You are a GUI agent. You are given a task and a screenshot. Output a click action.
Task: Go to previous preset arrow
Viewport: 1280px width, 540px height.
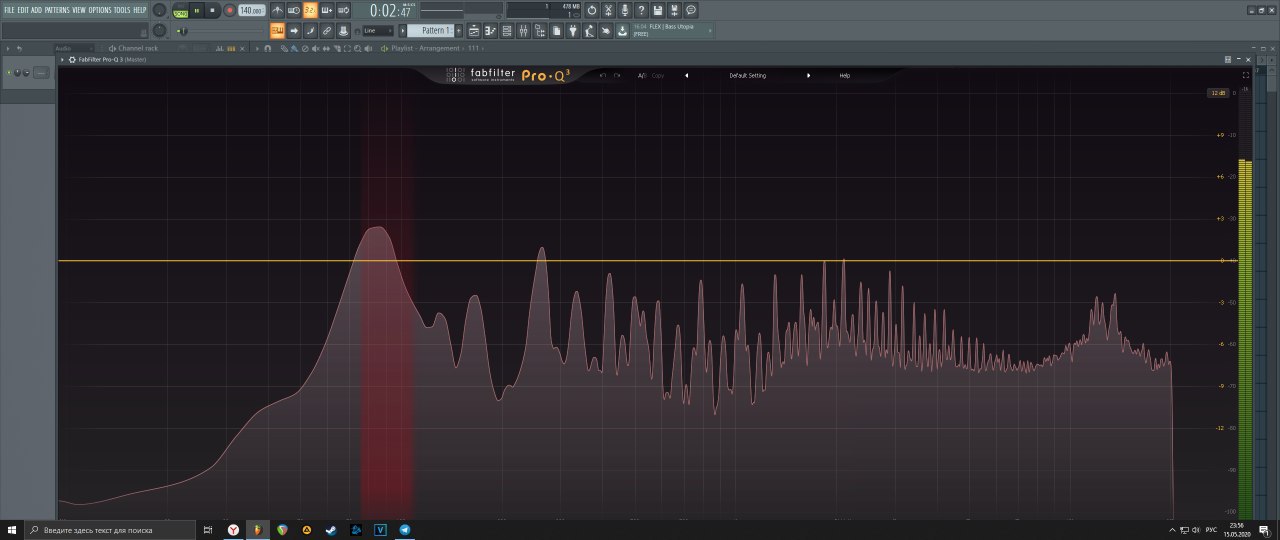pyautogui.click(x=686, y=76)
